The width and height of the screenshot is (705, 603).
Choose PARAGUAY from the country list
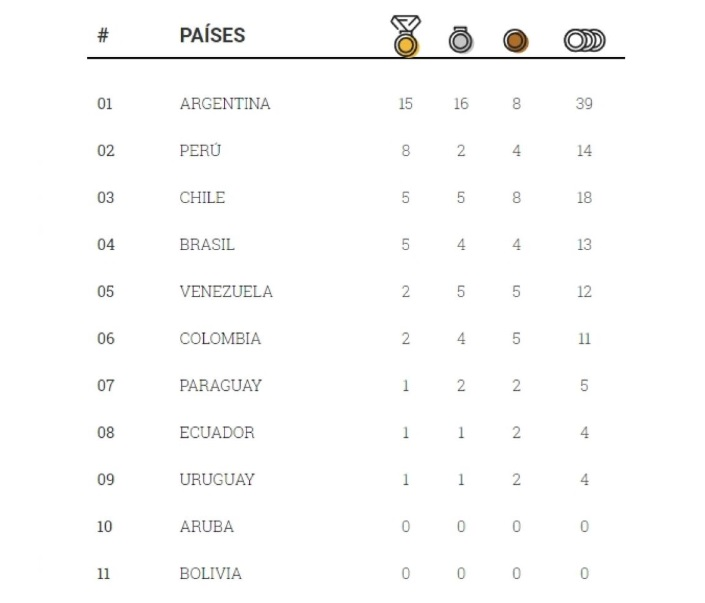pos(220,385)
